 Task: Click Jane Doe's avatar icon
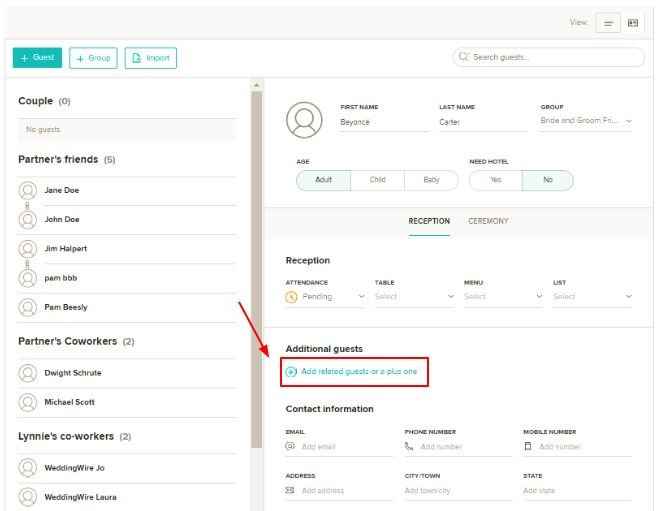(x=28, y=191)
